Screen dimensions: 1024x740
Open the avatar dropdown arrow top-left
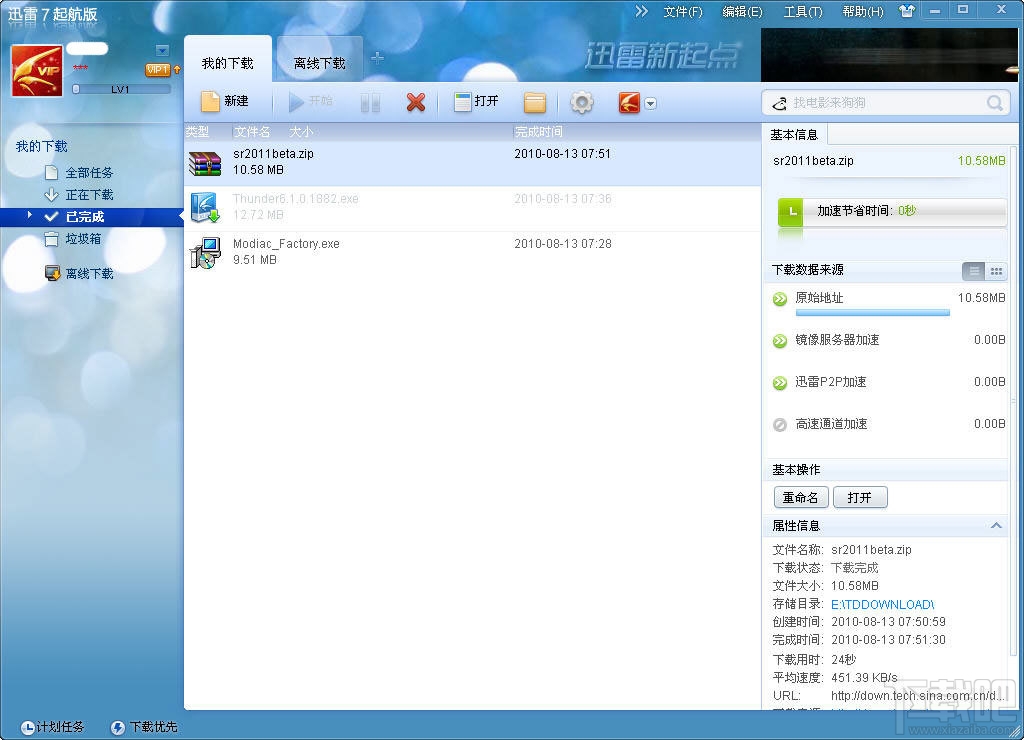pyautogui.click(x=161, y=48)
